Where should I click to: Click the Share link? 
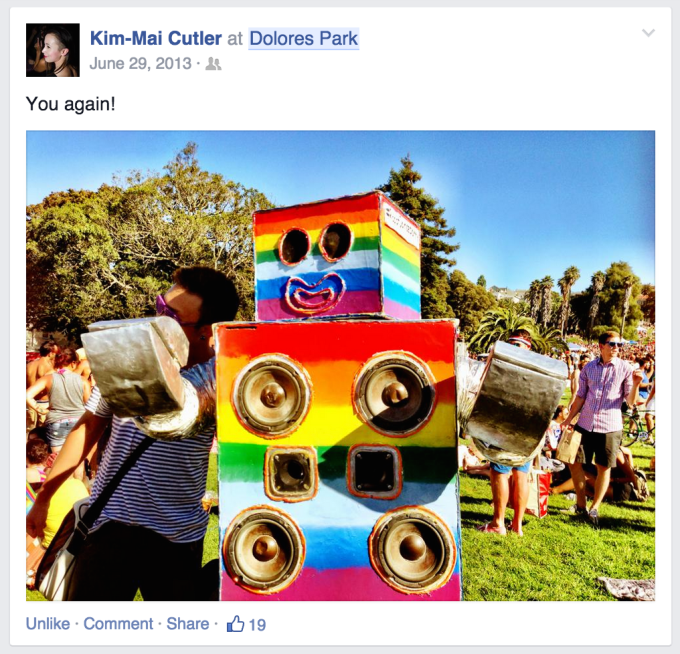point(188,624)
